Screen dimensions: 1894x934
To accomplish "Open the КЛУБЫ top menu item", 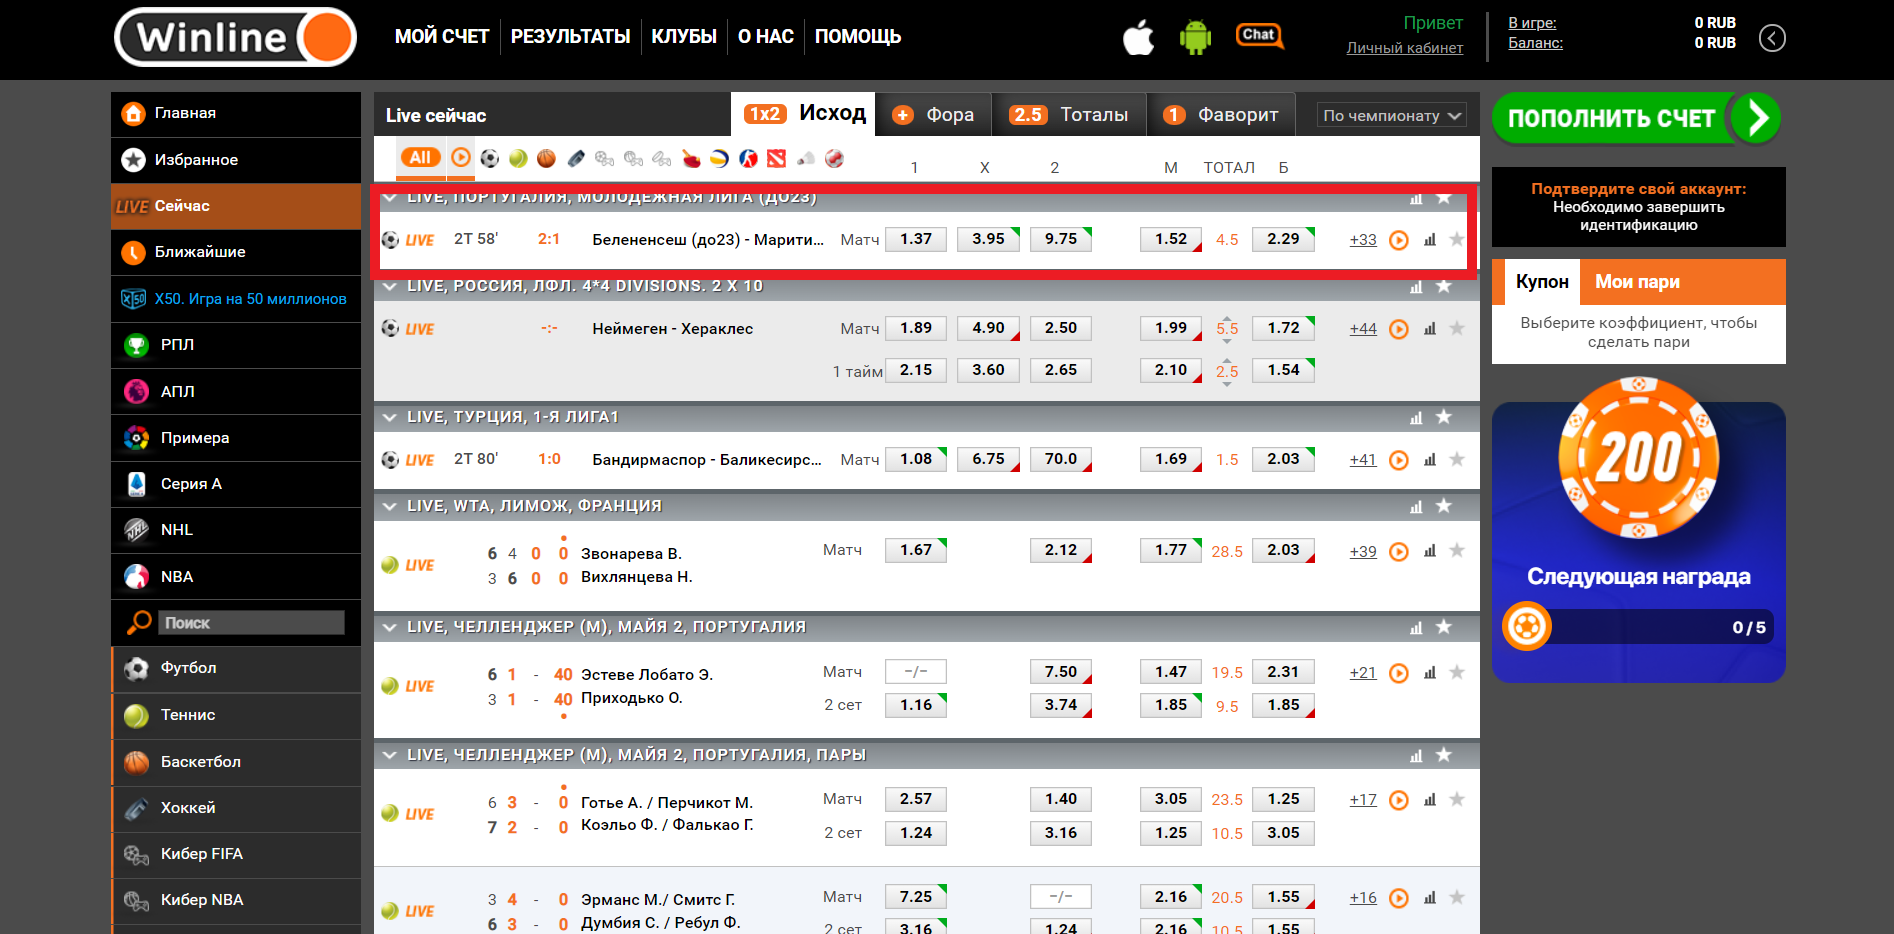I will [x=684, y=37].
